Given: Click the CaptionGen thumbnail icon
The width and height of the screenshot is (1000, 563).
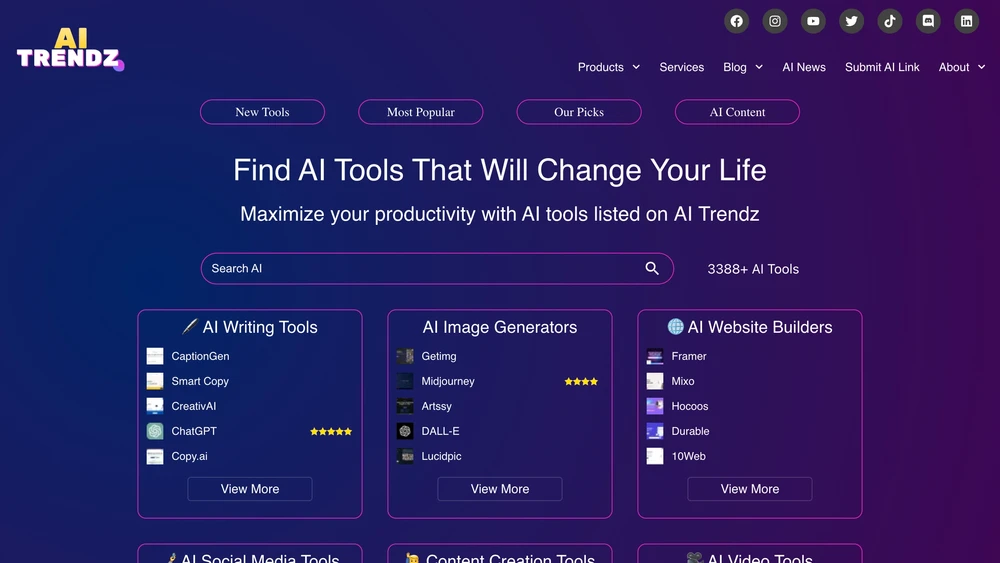Looking at the screenshot, I should click(155, 356).
